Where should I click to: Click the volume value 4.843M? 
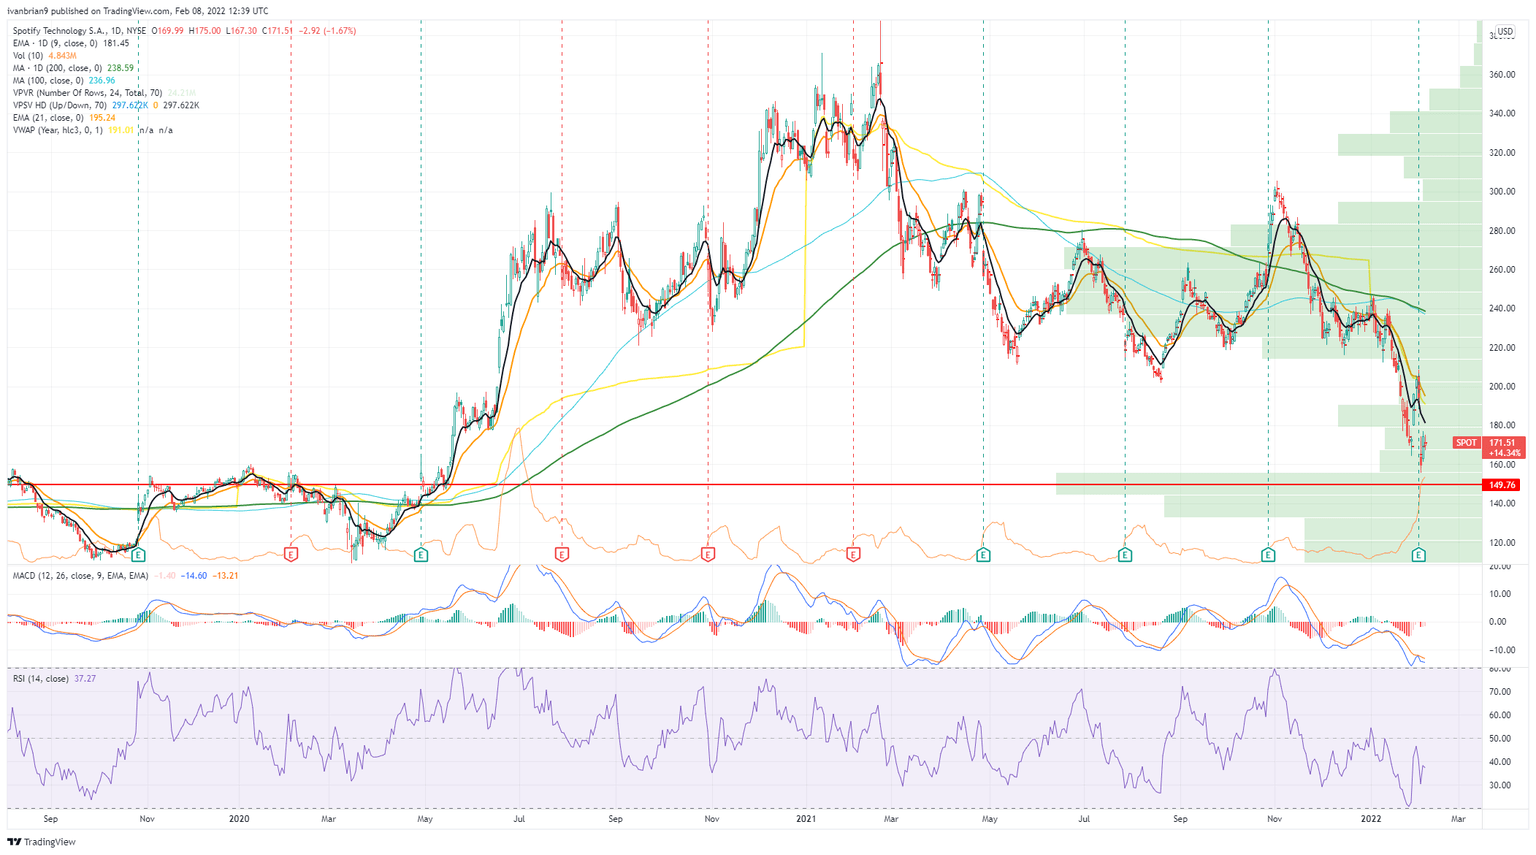64,56
